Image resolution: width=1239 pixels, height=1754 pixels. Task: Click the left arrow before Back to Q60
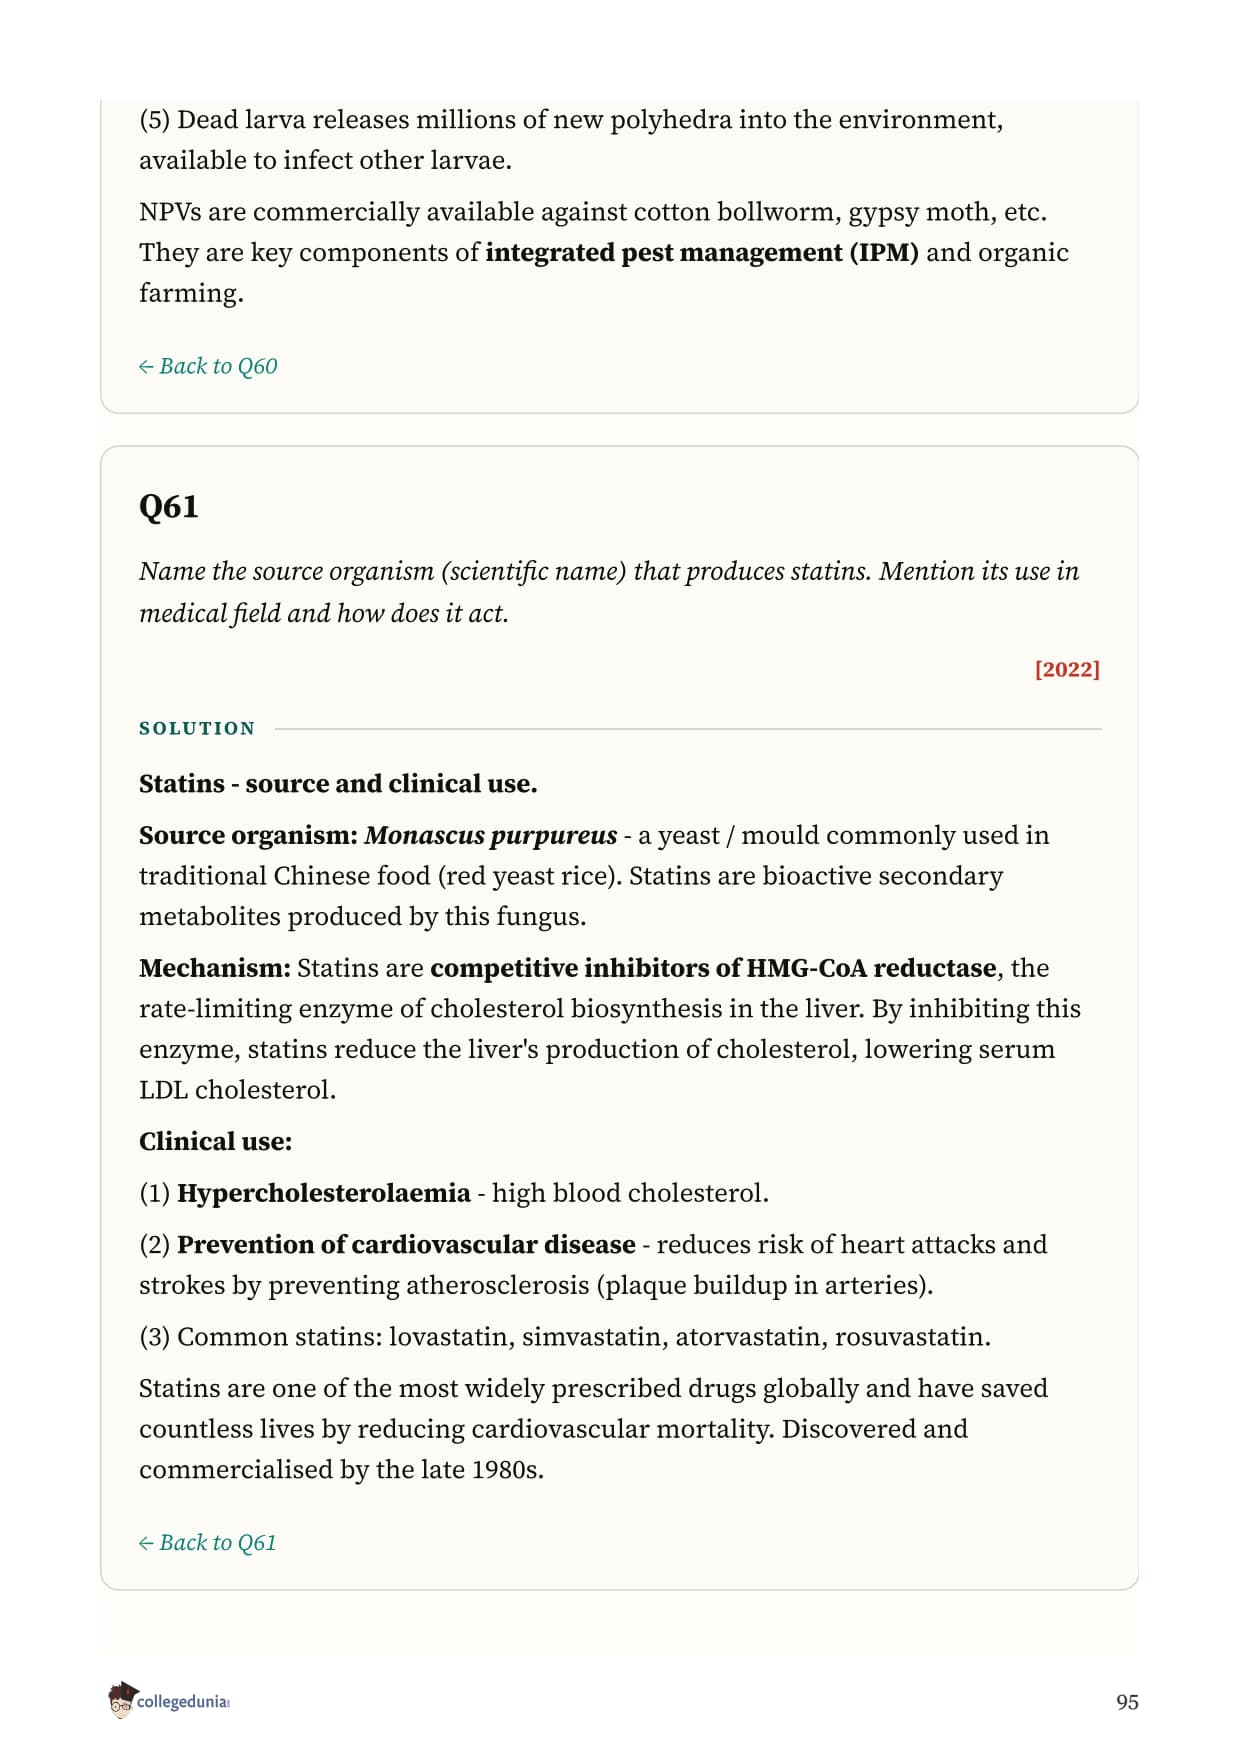pyautogui.click(x=146, y=367)
